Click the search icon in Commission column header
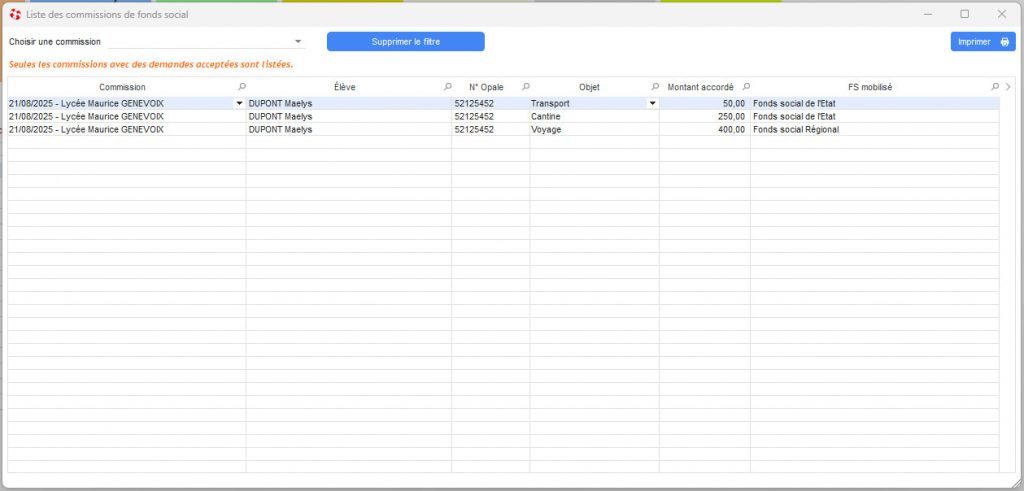Viewport: 1024px width, 491px height. [241, 87]
